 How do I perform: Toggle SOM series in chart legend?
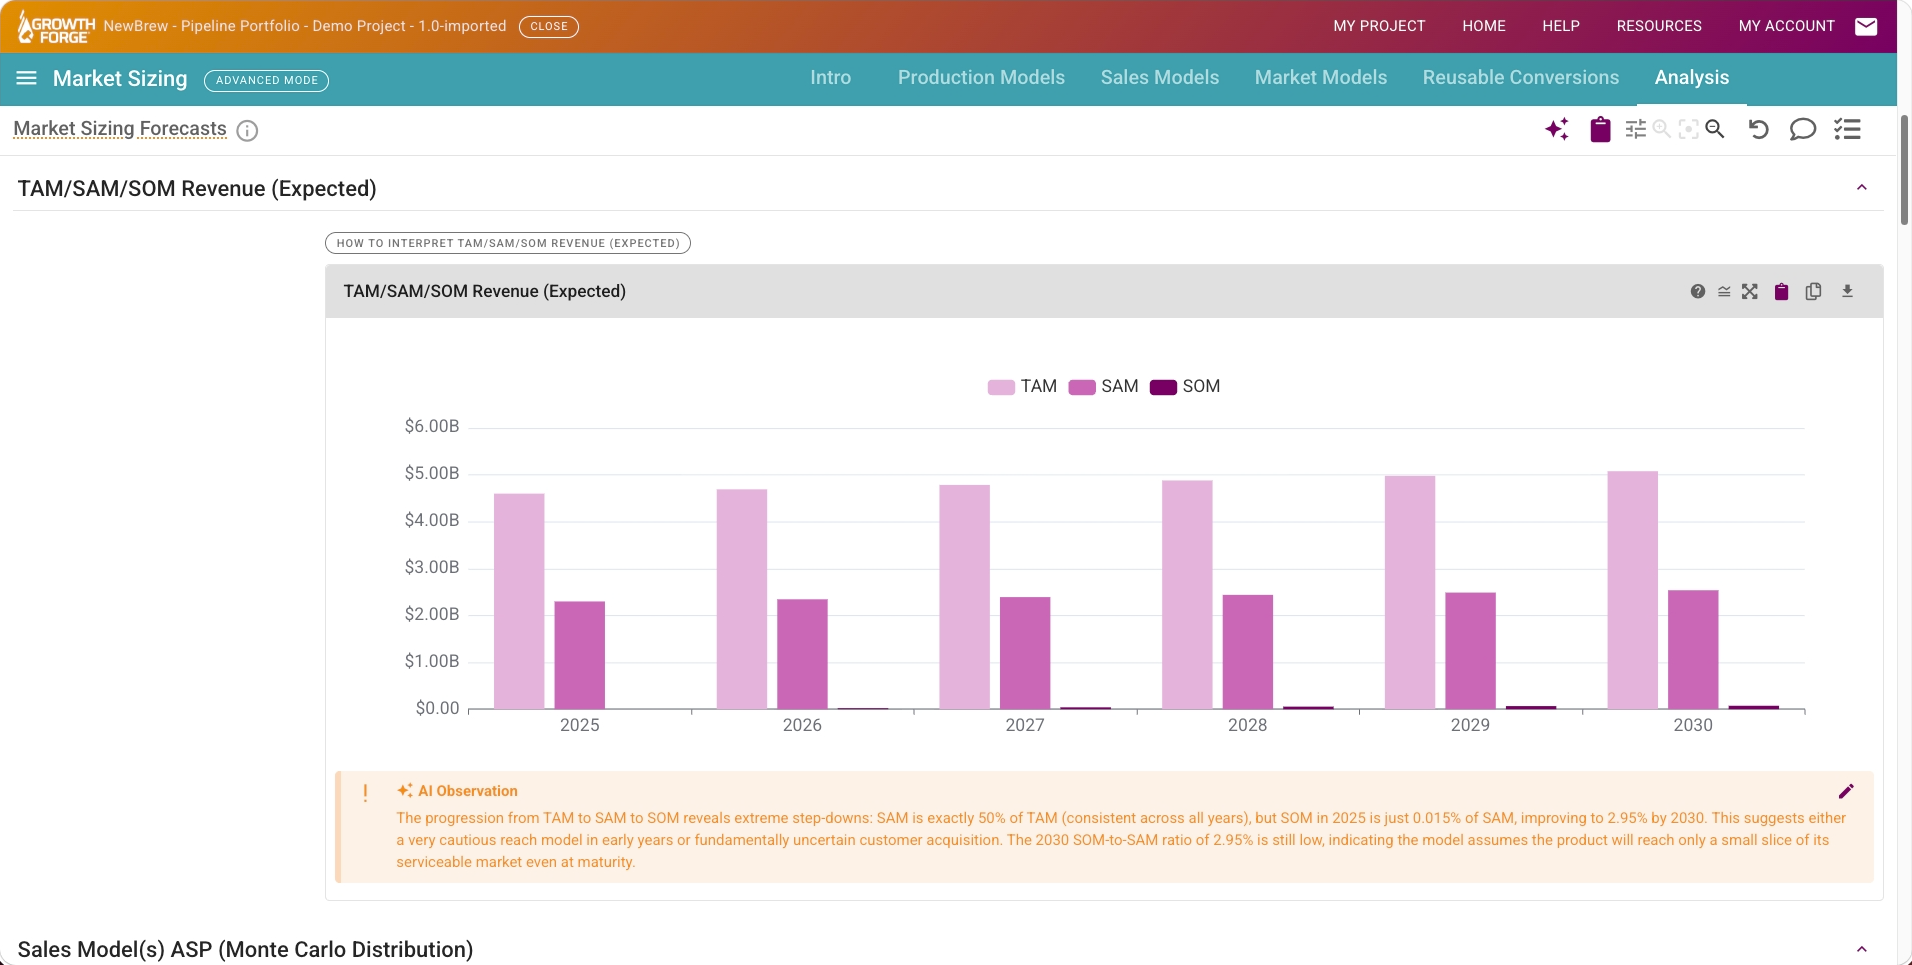[x=1185, y=387]
